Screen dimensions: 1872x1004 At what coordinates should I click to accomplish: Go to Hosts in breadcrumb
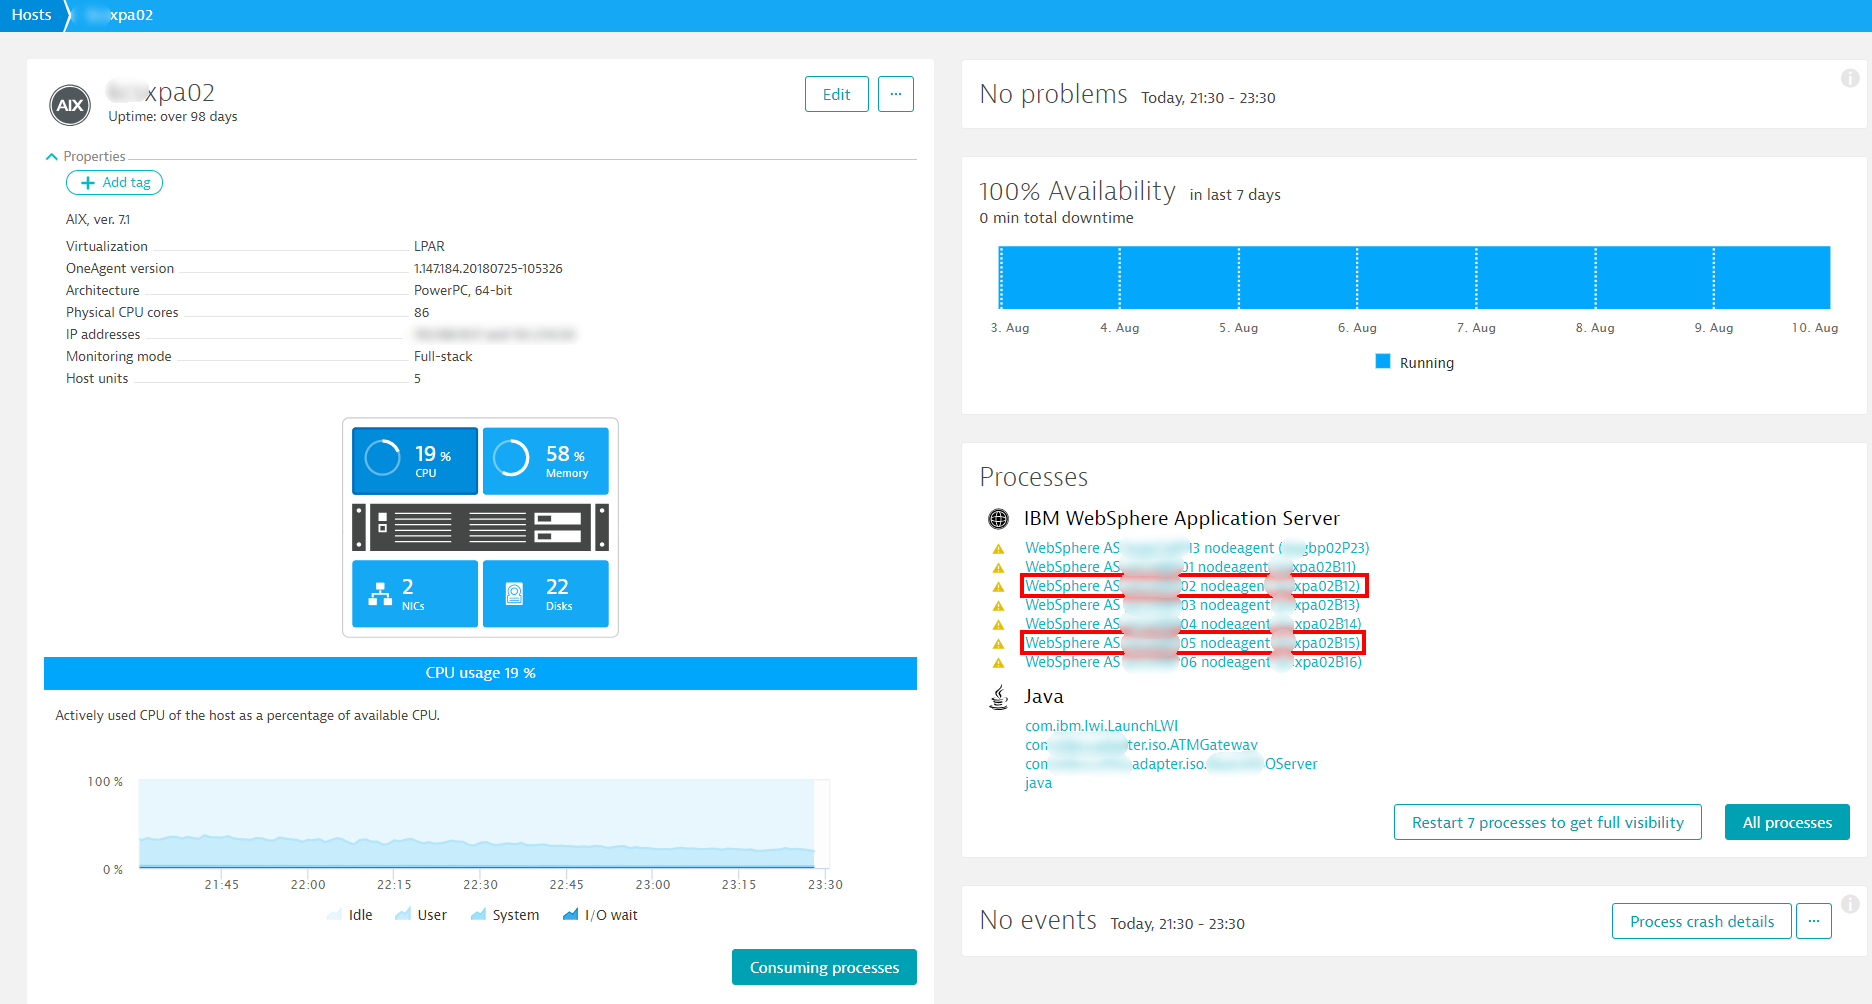[x=32, y=15]
